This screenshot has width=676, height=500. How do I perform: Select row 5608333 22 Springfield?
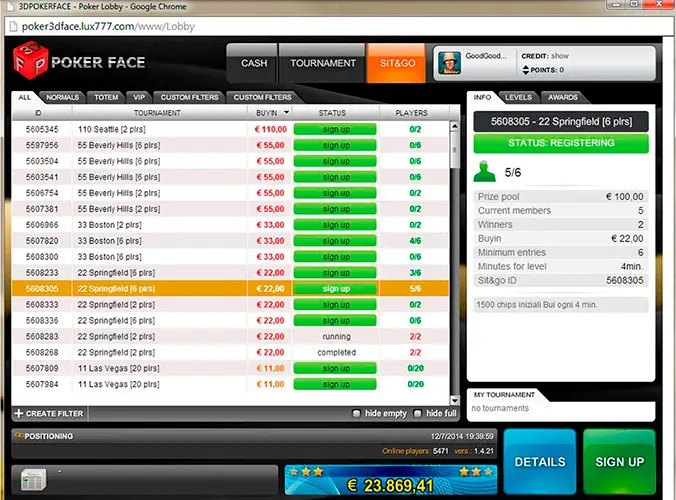click(x=231, y=304)
